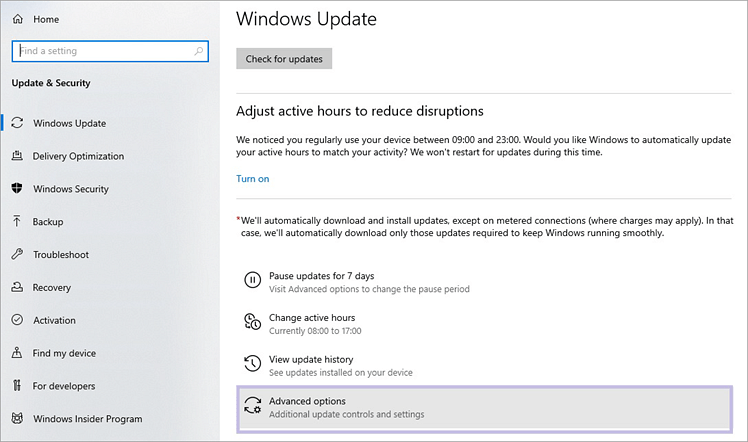Type in the Find a setting box
This screenshot has height=442, width=748.
tap(108, 51)
